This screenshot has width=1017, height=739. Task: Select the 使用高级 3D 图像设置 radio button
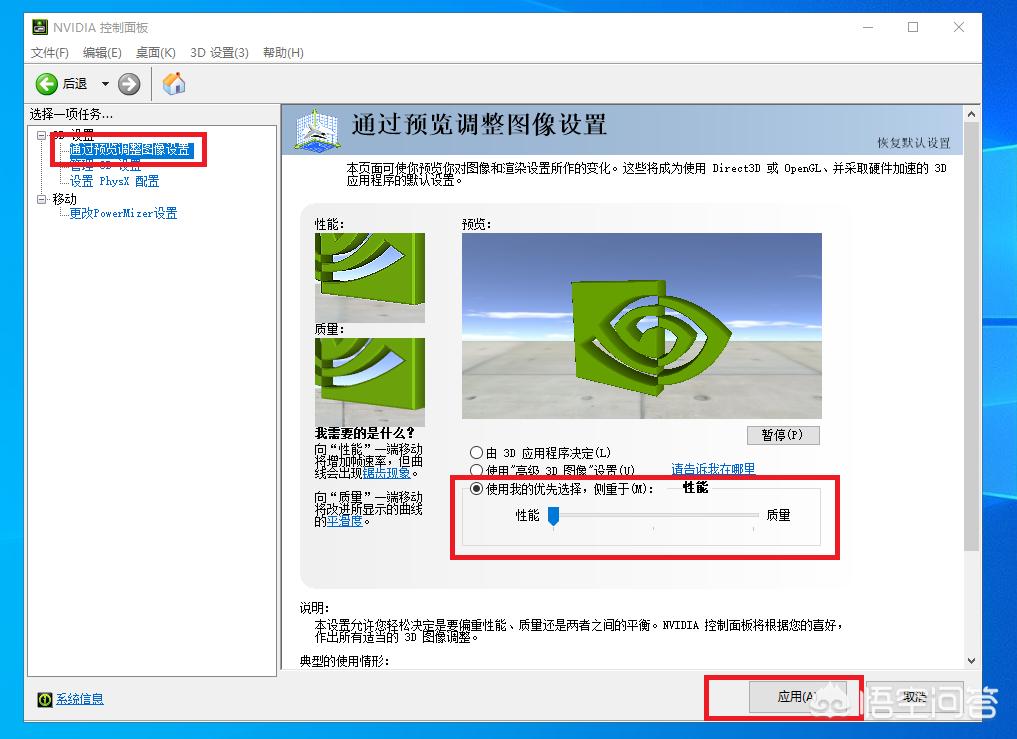click(x=477, y=470)
